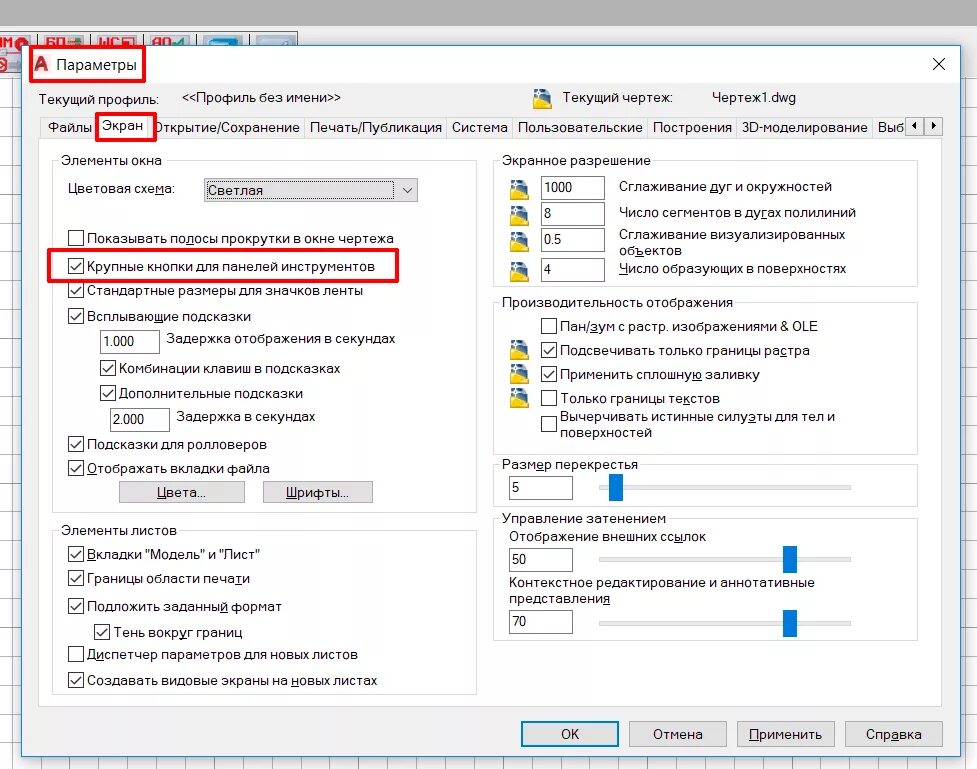
Task: Toggle Границы области печати checkbox
Action: pyautogui.click(x=75, y=578)
